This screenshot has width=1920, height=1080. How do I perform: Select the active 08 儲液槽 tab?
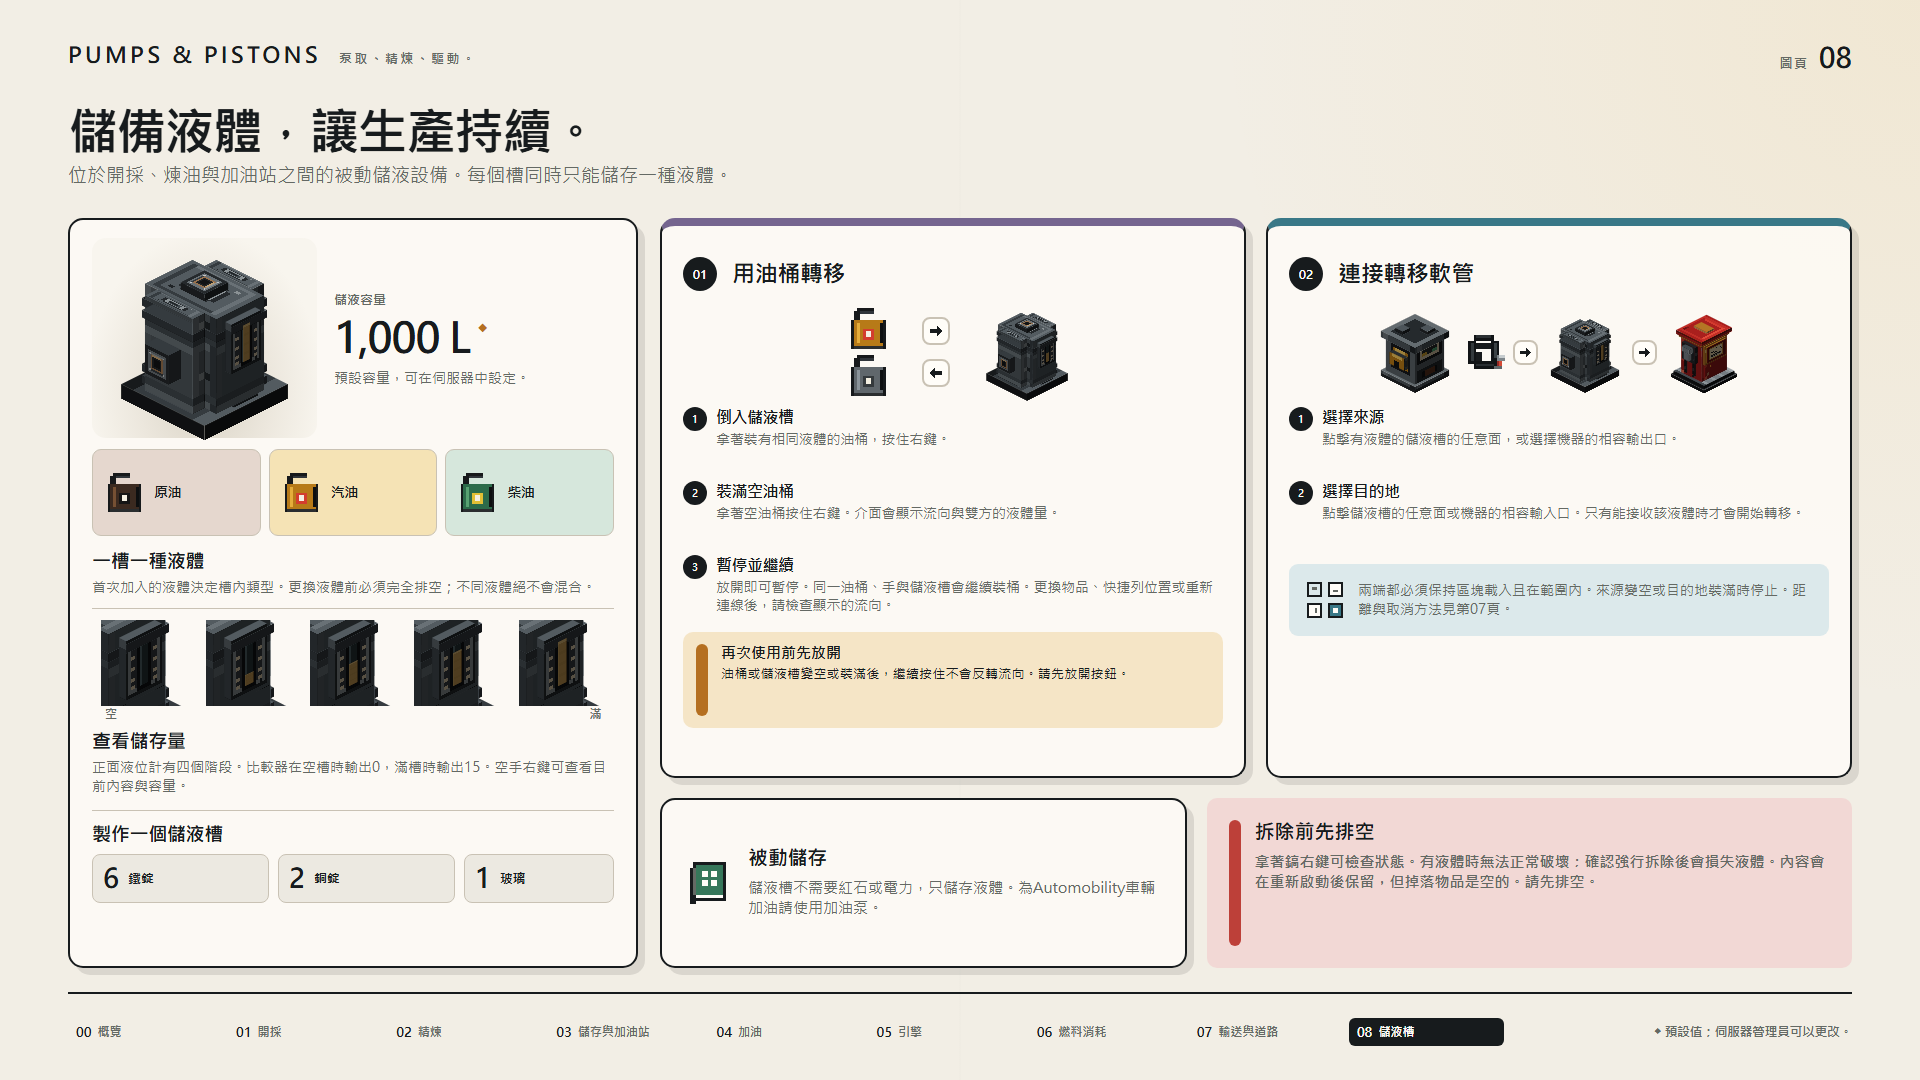1426,1032
